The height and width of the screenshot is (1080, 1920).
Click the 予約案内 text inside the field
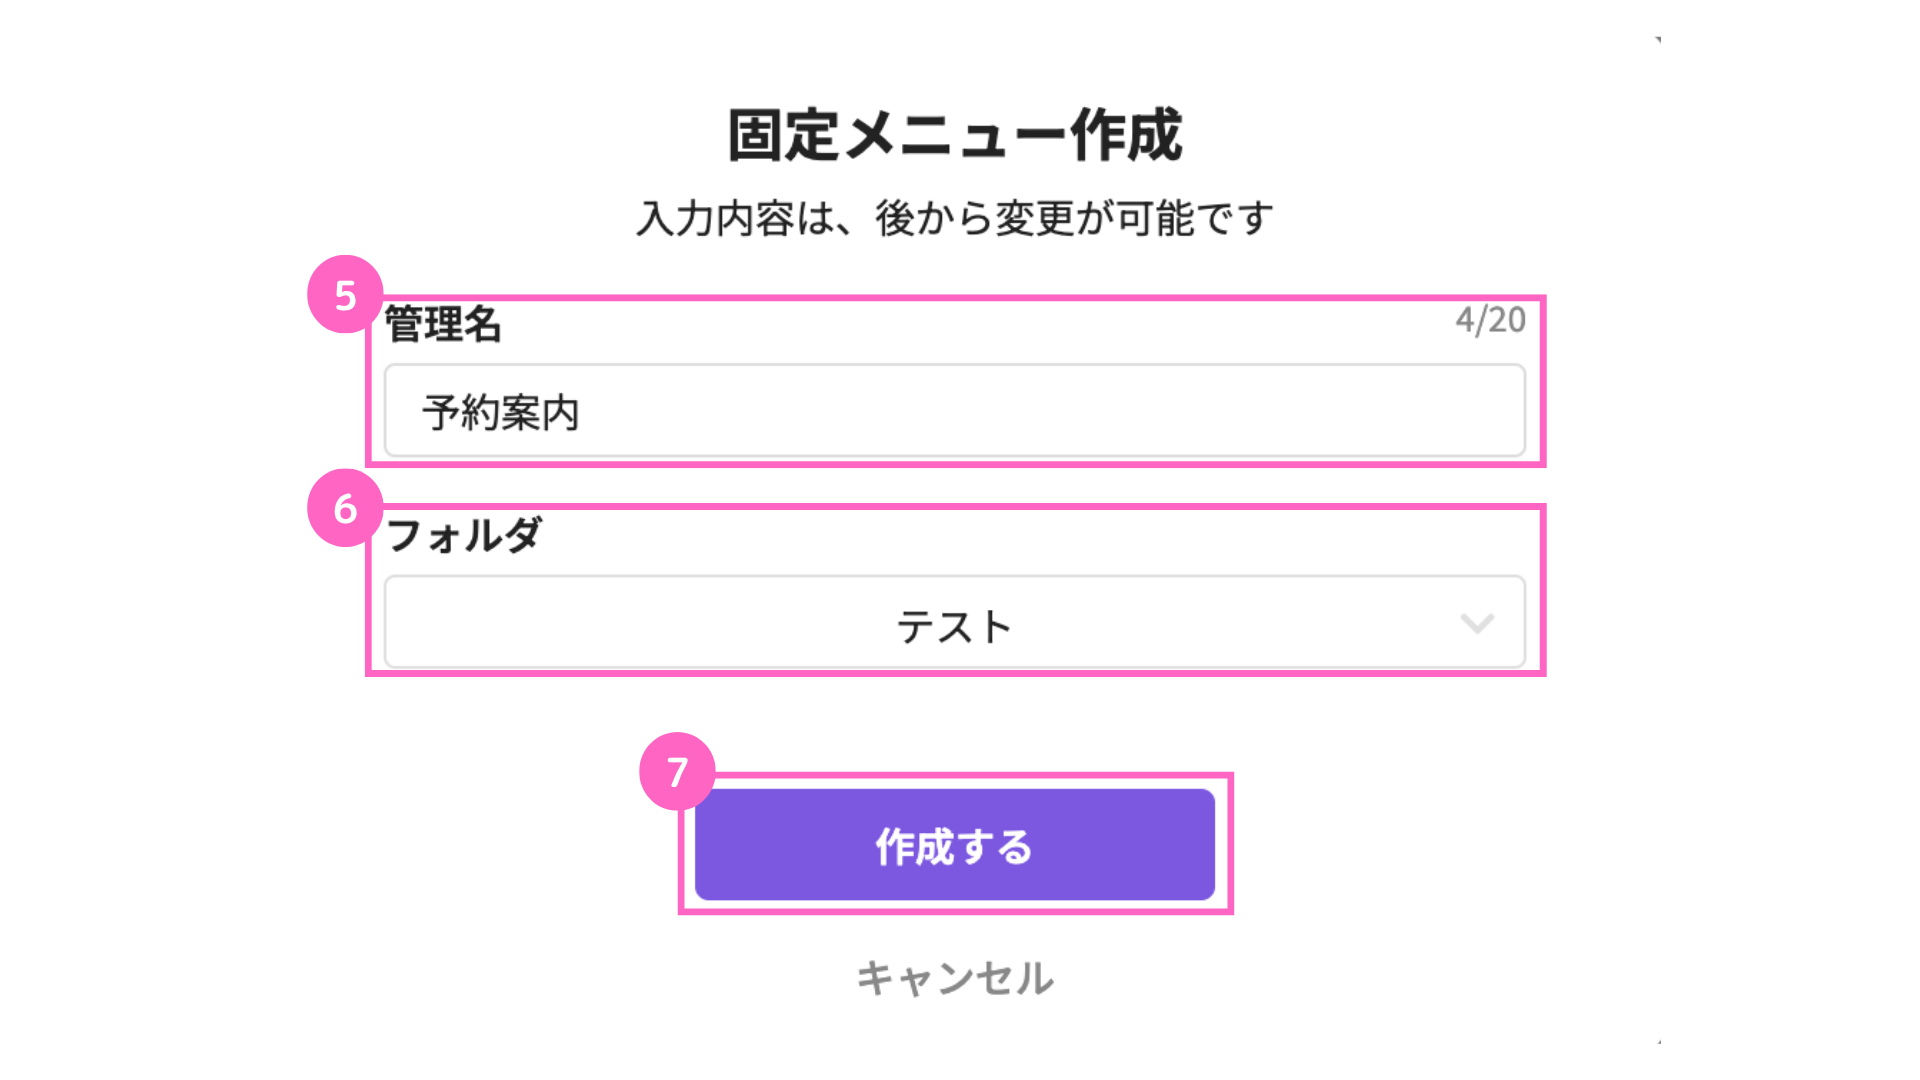tap(501, 412)
